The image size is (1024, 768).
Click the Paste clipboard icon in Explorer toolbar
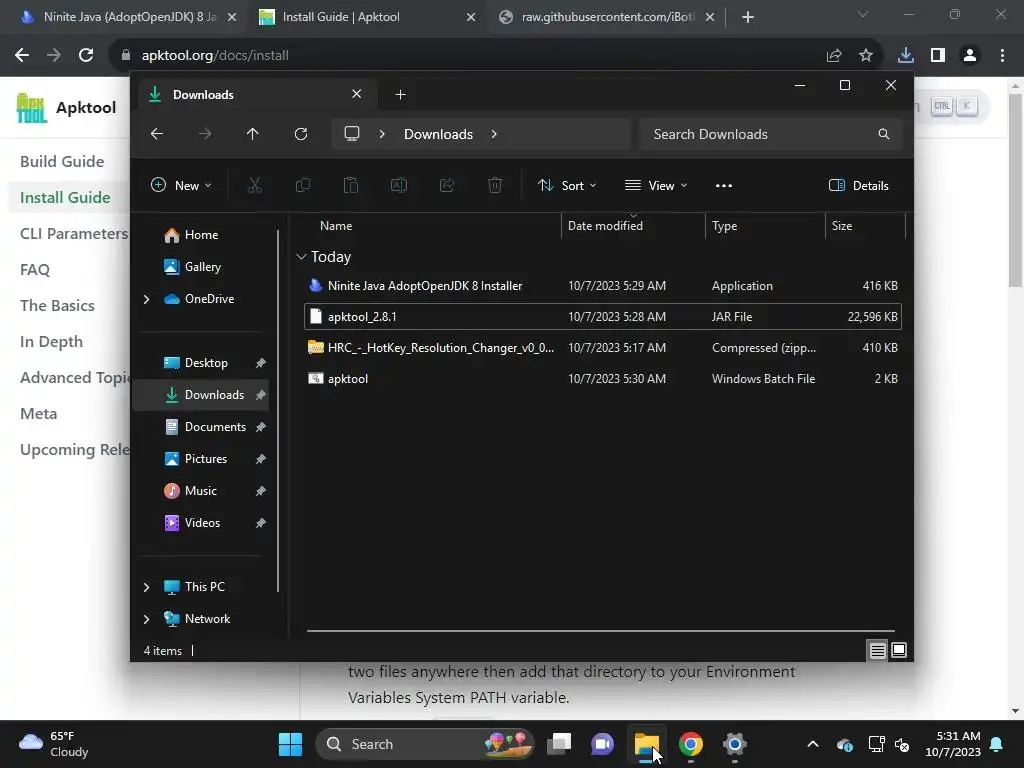click(351, 185)
